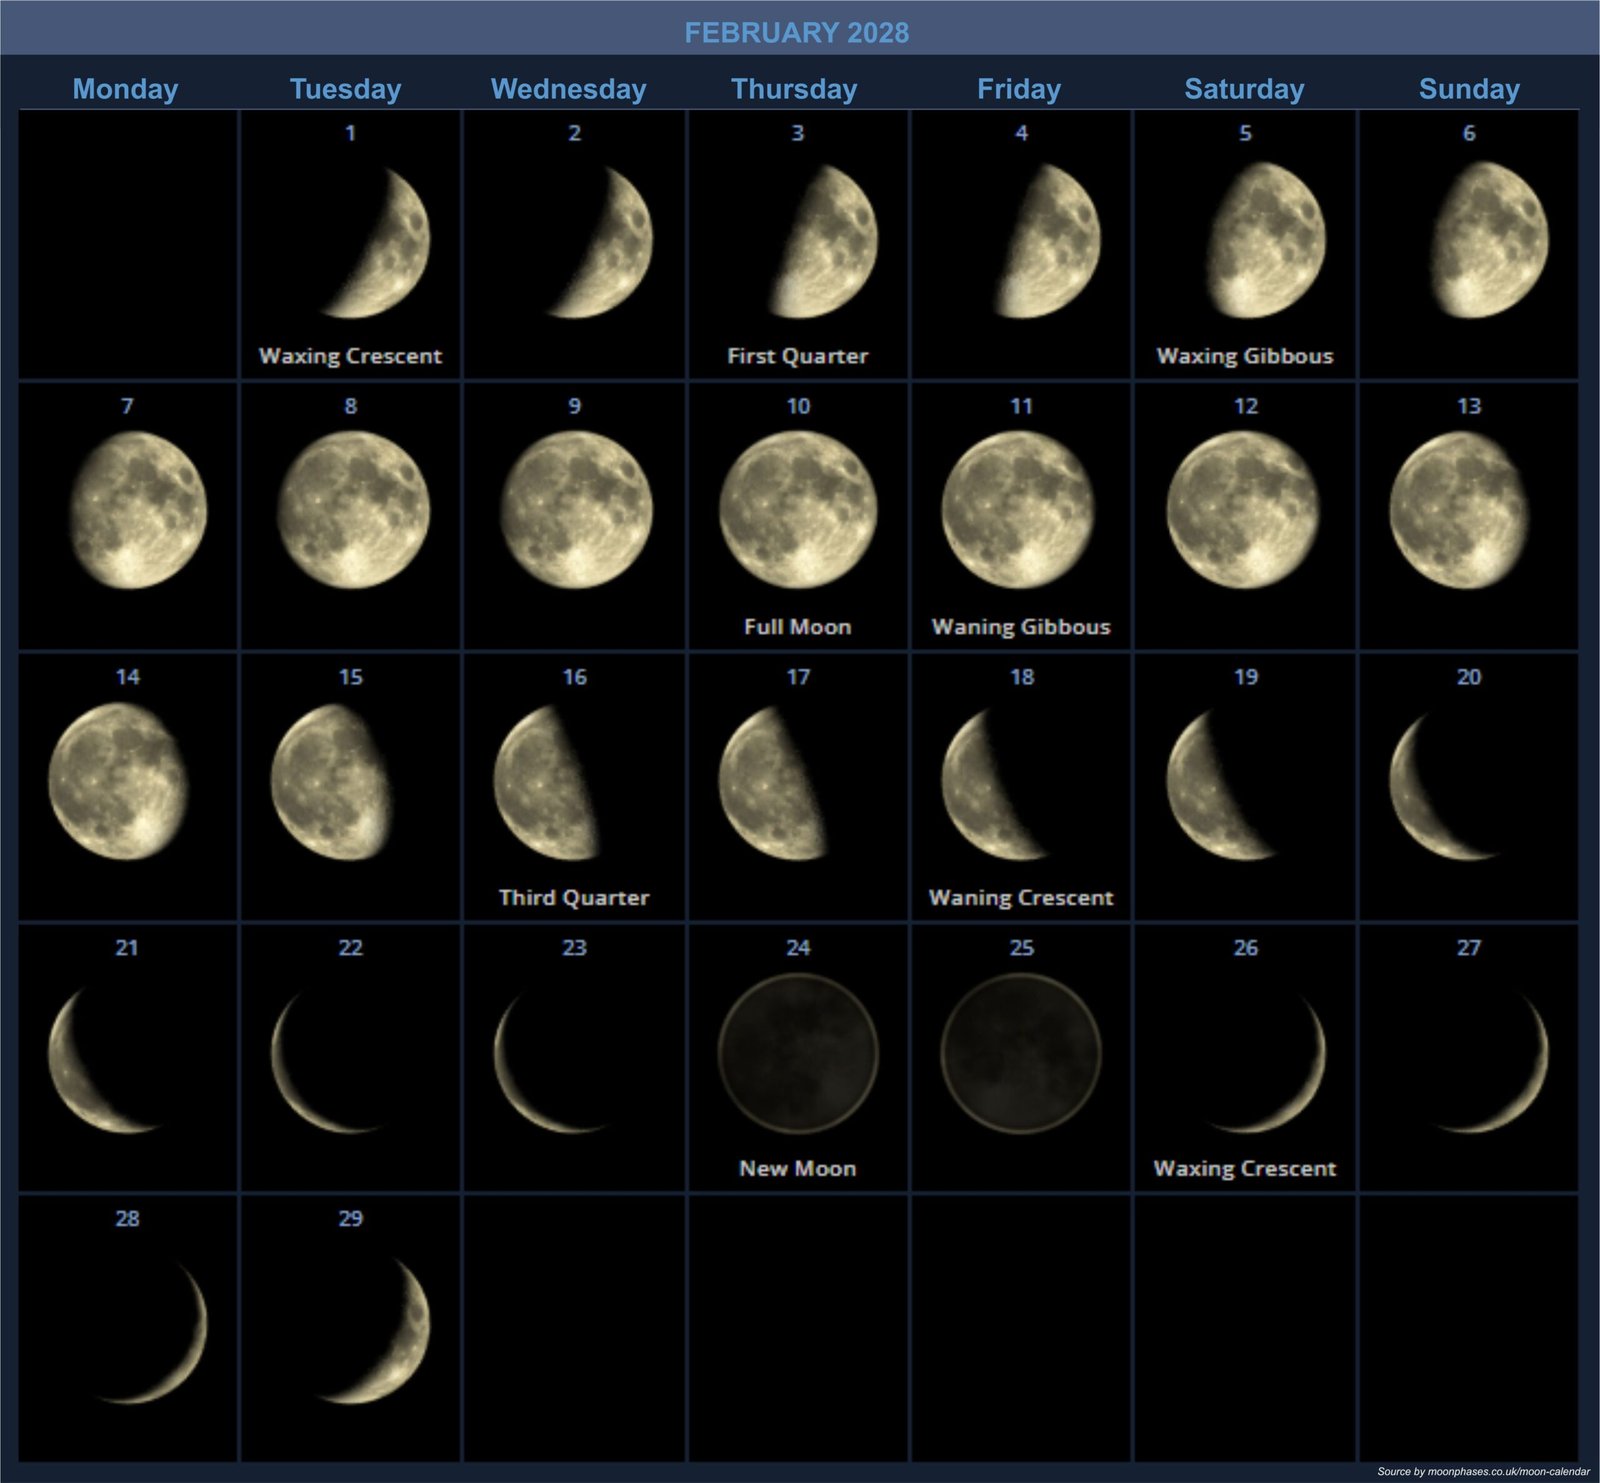The height and width of the screenshot is (1483, 1600).
Task: Open the moonphases.co.uk source credit link
Action: [x=1482, y=1471]
